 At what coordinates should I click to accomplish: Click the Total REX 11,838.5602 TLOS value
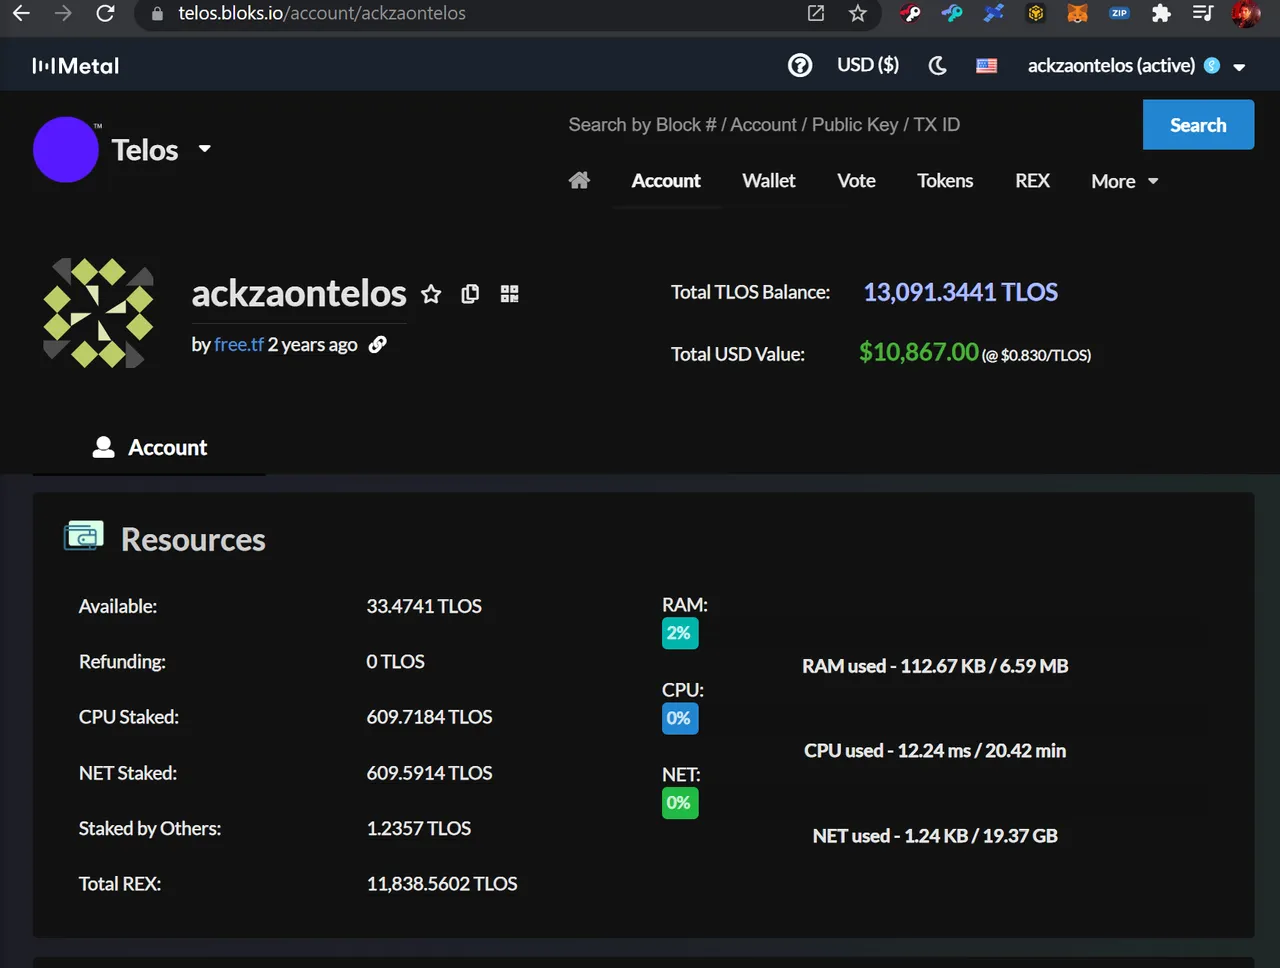pyautogui.click(x=442, y=884)
